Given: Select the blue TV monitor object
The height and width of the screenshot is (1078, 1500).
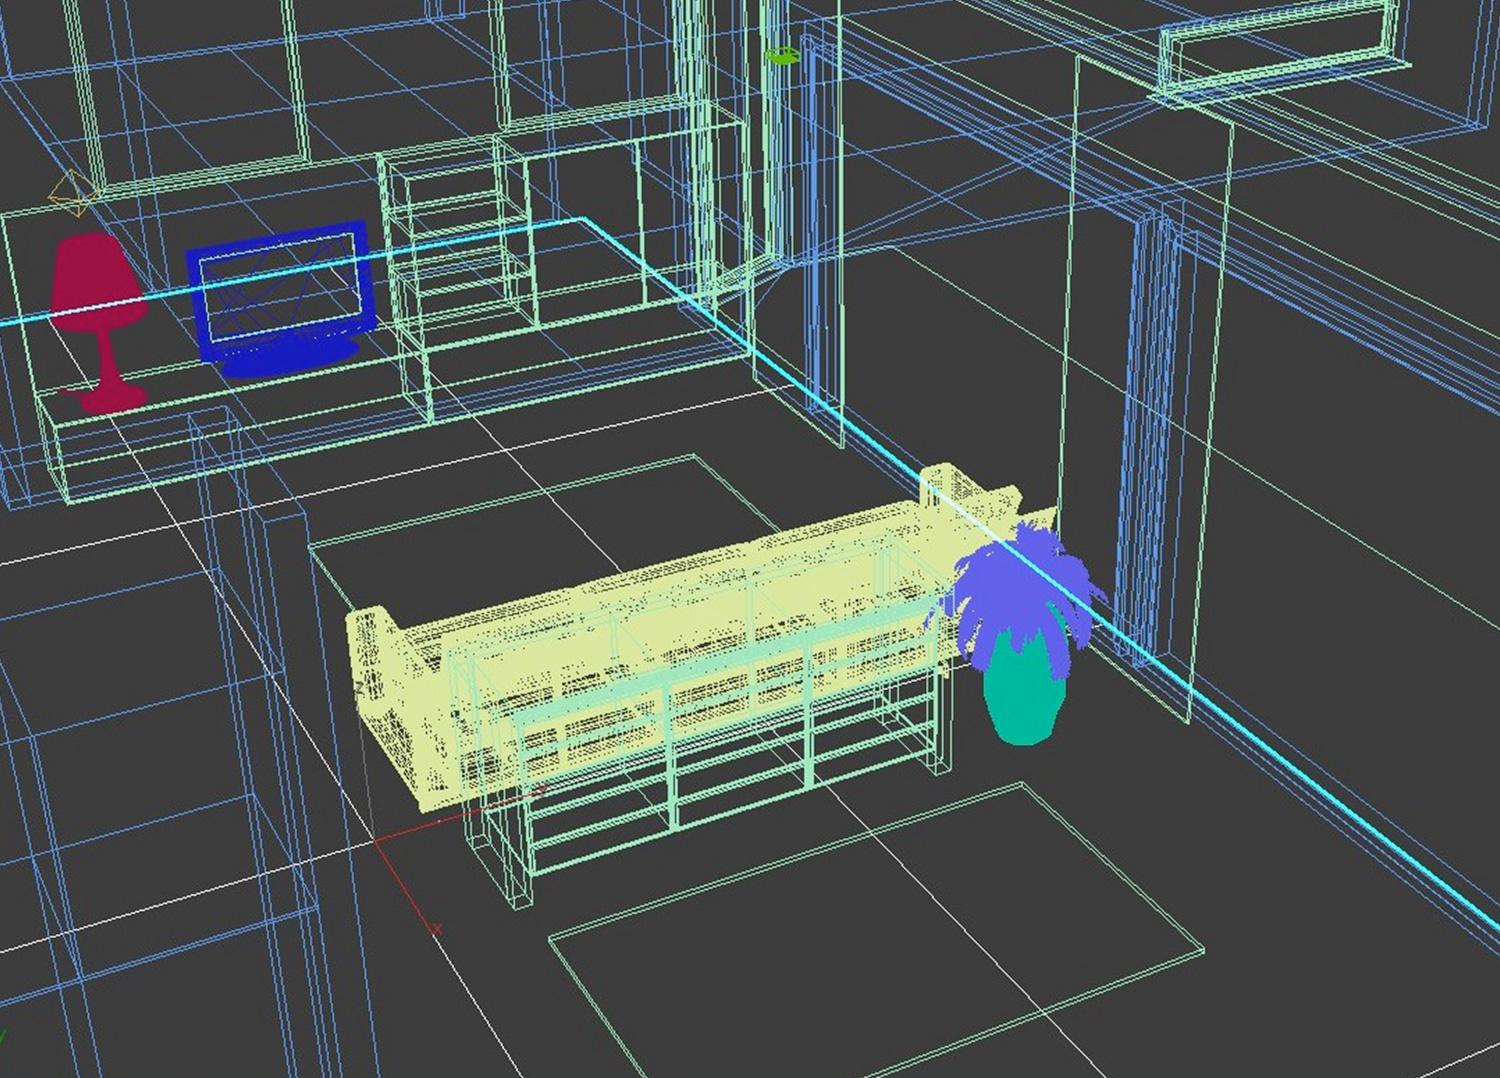Looking at the screenshot, I should pyautogui.click(x=282, y=299).
